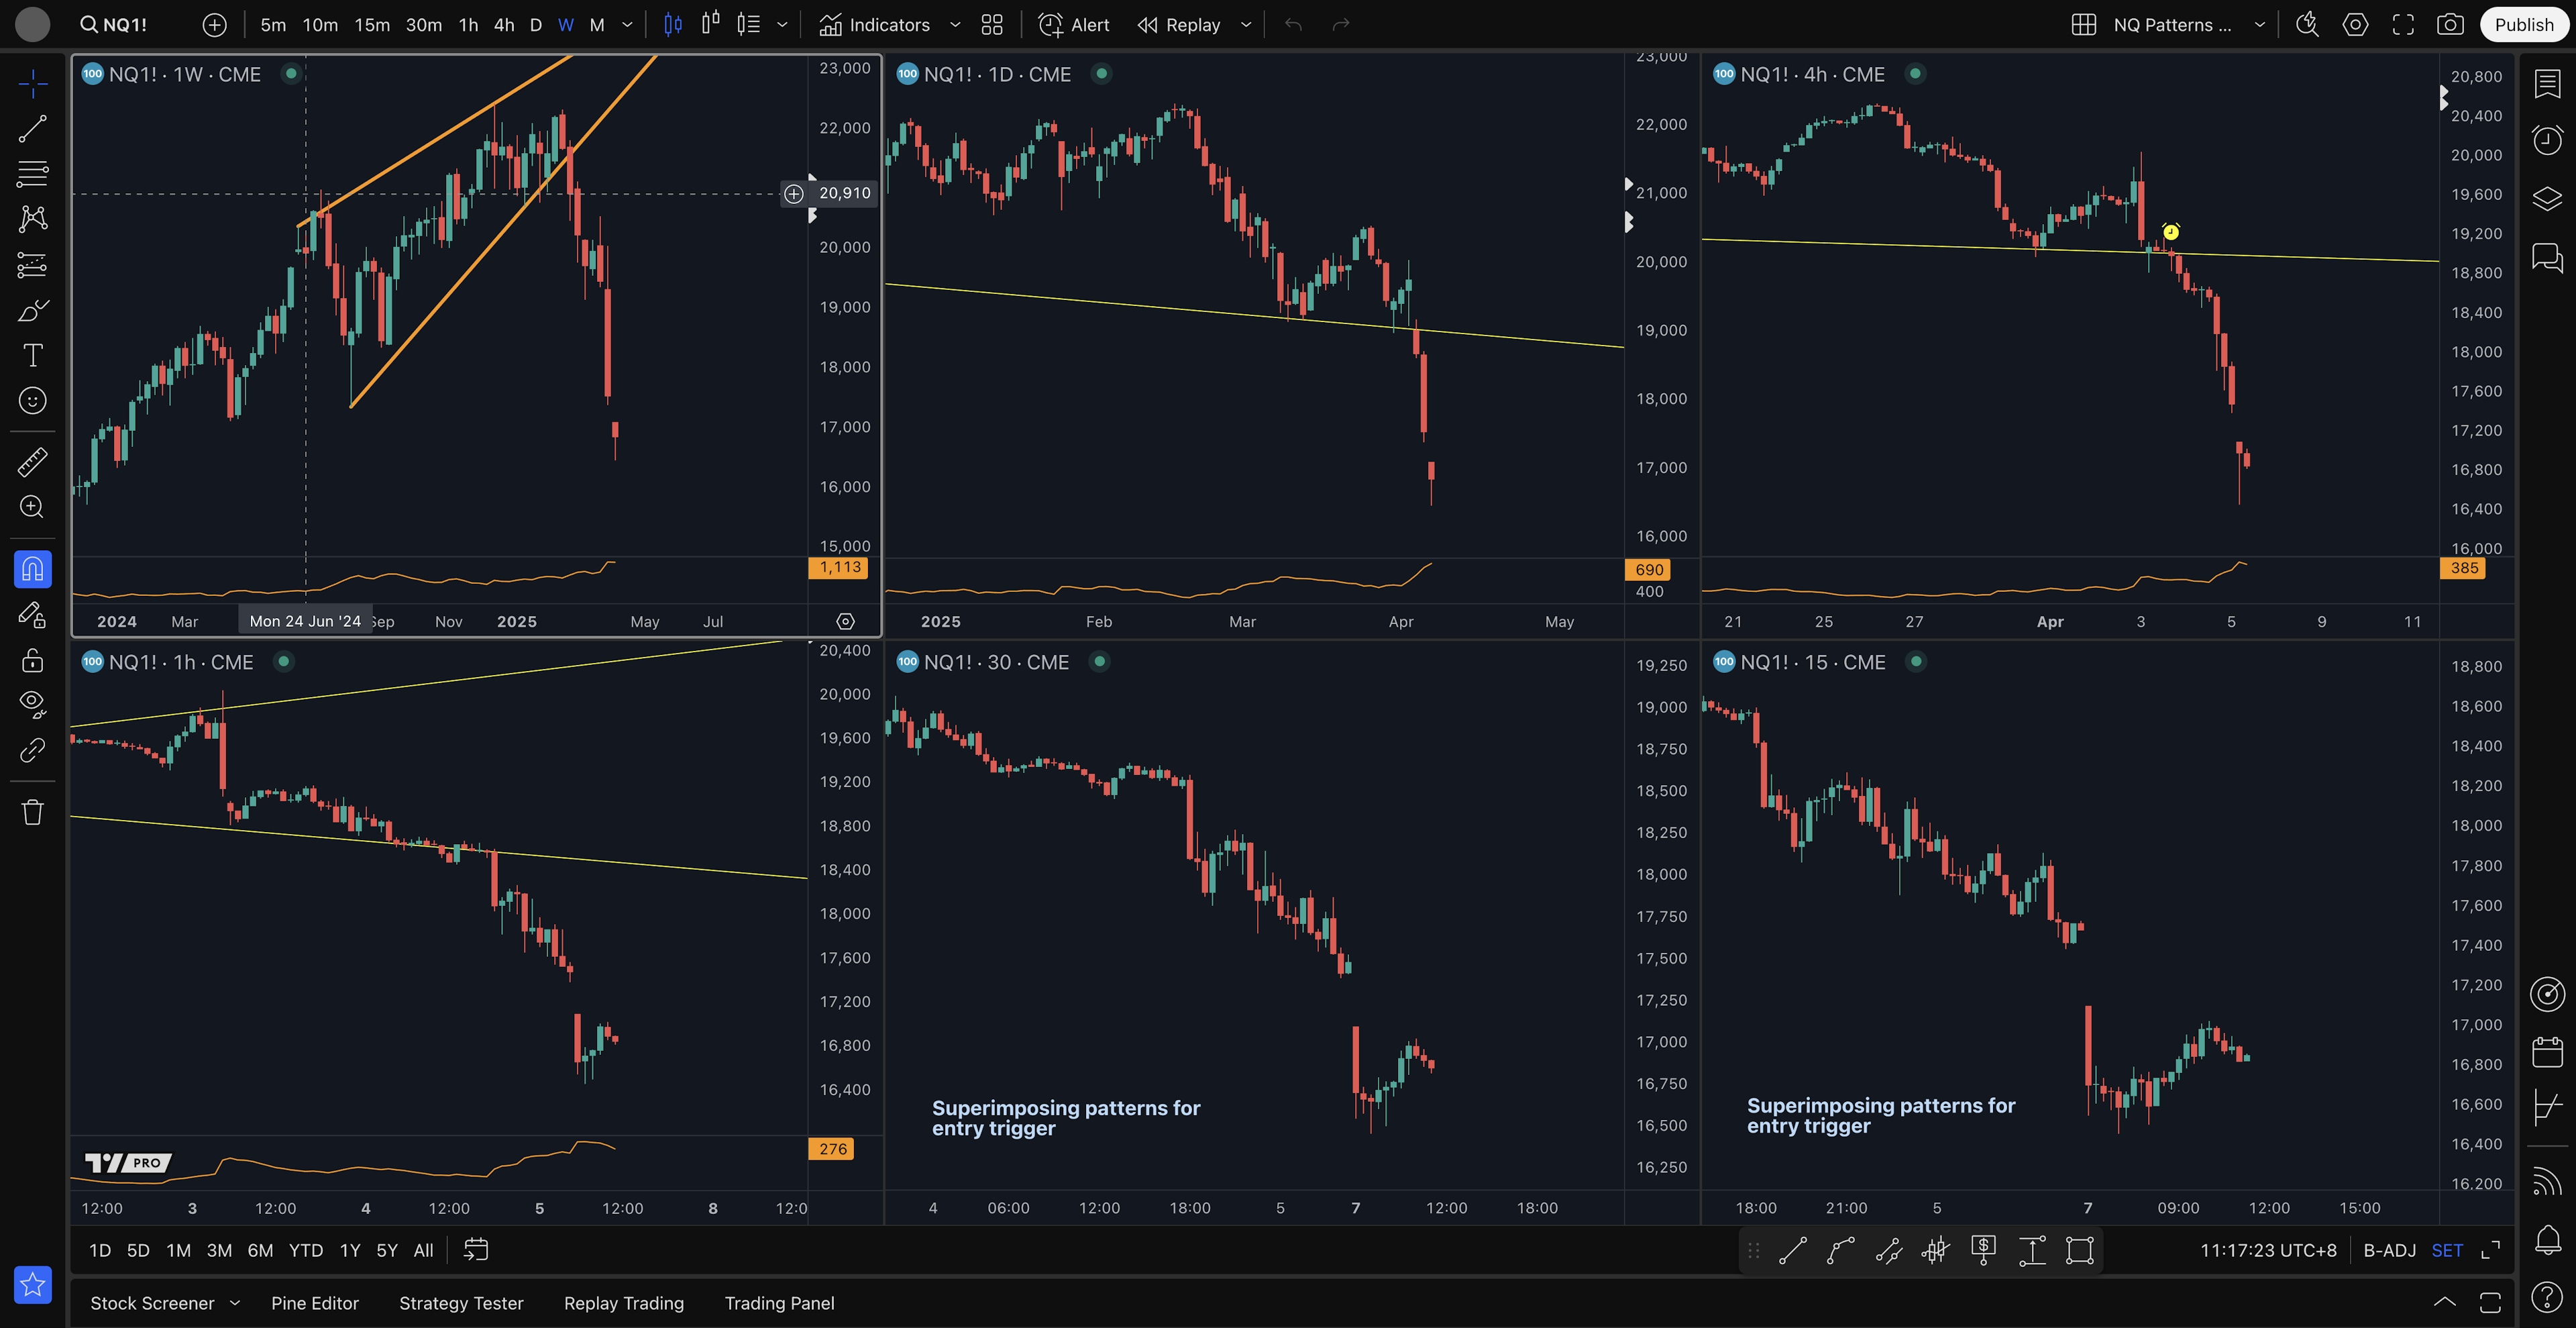The height and width of the screenshot is (1328, 2576).
Task: Click the Publish button
Action: [2523, 25]
